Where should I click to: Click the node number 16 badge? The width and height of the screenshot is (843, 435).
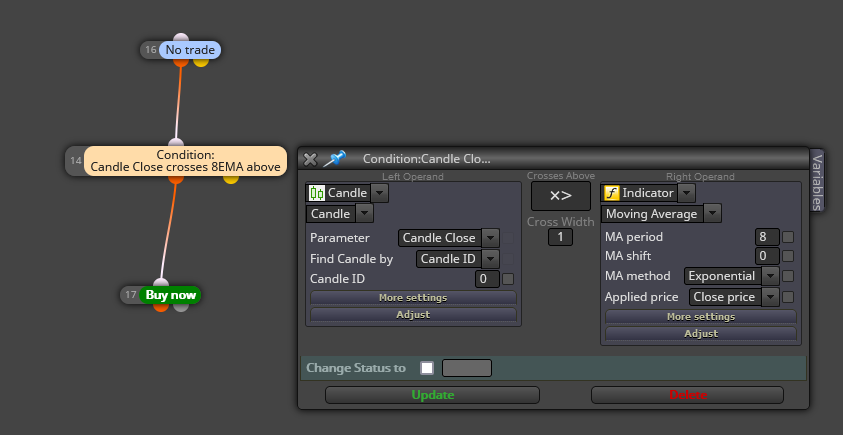point(151,50)
